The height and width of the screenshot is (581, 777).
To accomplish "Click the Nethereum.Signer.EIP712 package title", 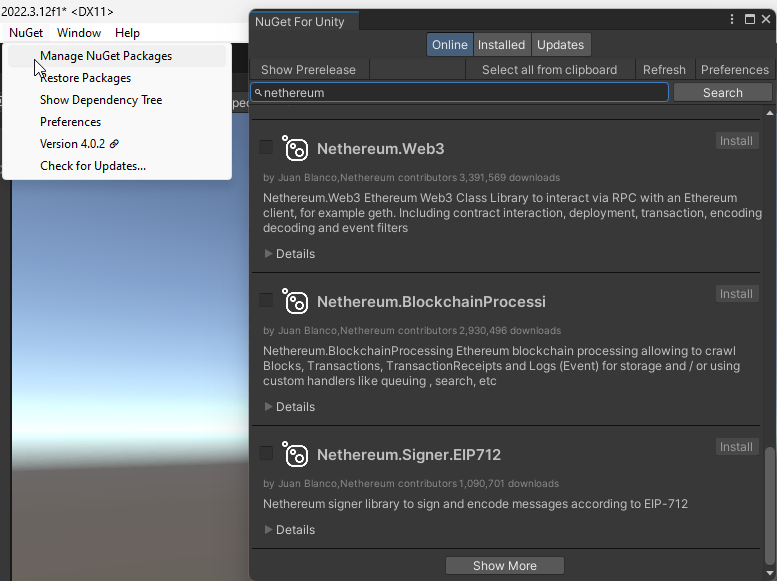I will pos(409,455).
